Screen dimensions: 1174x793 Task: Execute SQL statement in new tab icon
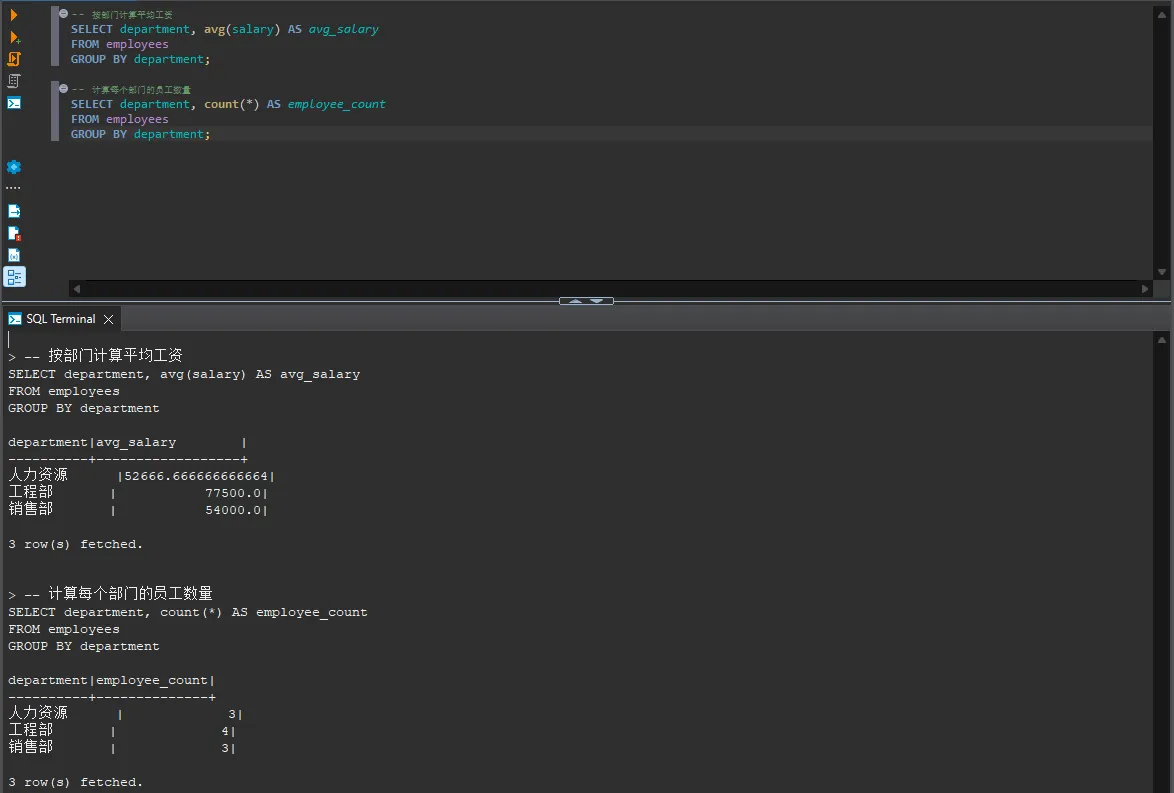pyautogui.click(x=13, y=37)
